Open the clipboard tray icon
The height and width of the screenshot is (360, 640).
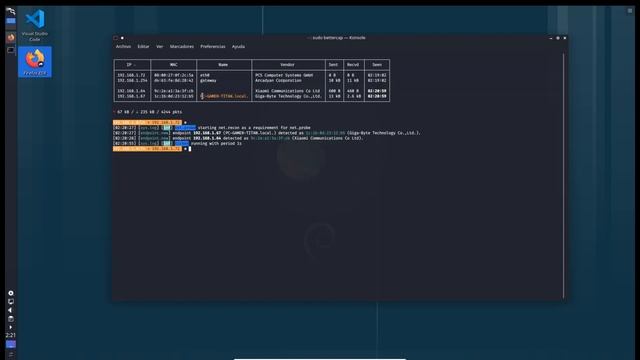coord(11,319)
